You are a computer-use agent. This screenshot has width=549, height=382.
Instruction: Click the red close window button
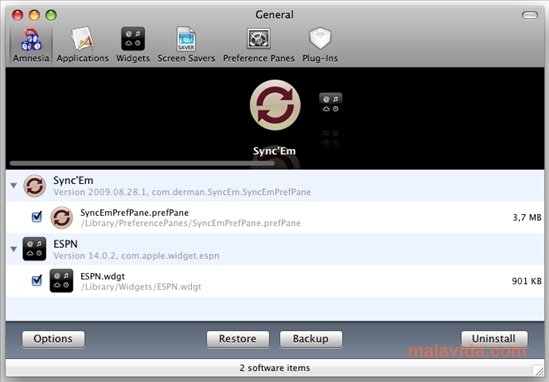click(18, 15)
